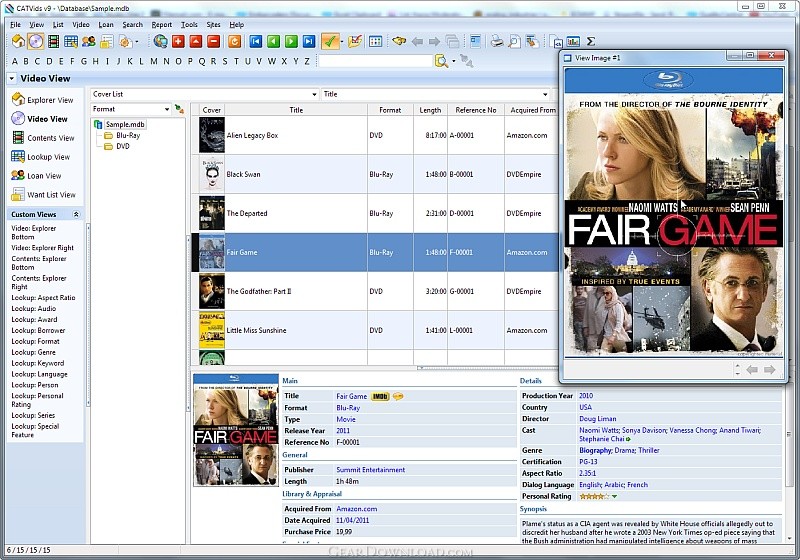
Task: Click the Summit Entertainment publisher link
Action: coord(370,470)
